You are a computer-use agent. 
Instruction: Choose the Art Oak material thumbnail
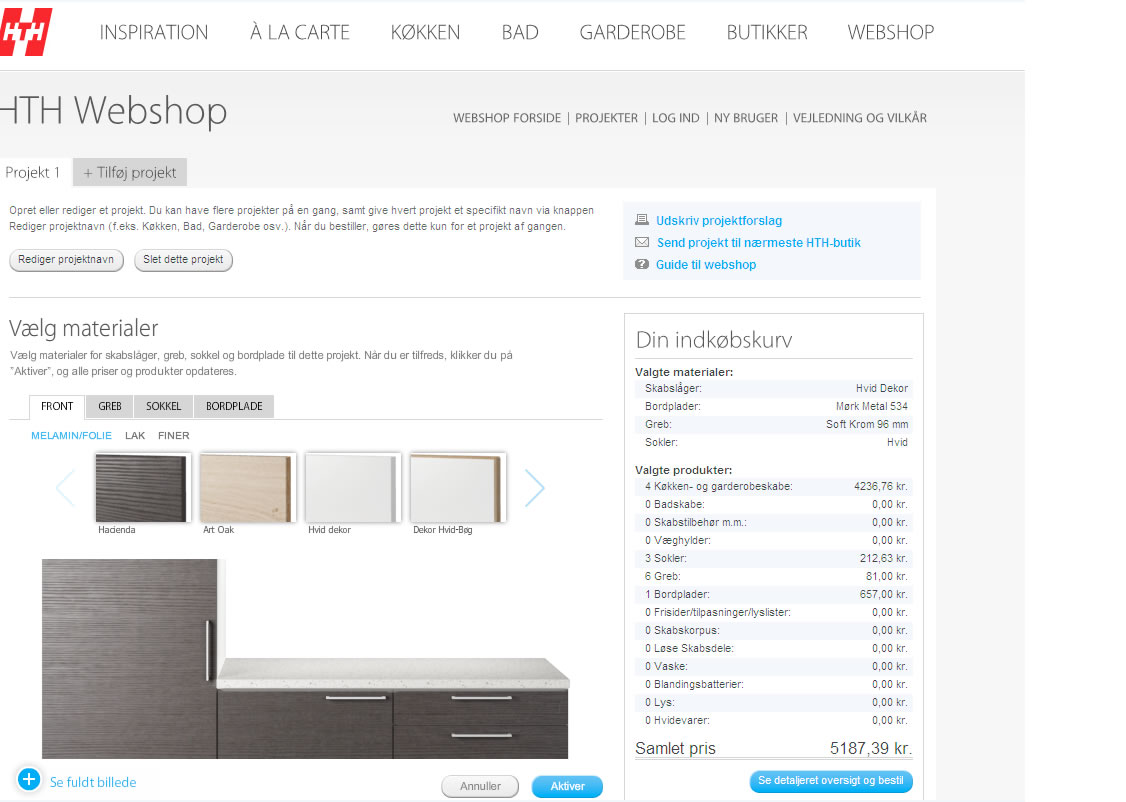point(248,487)
